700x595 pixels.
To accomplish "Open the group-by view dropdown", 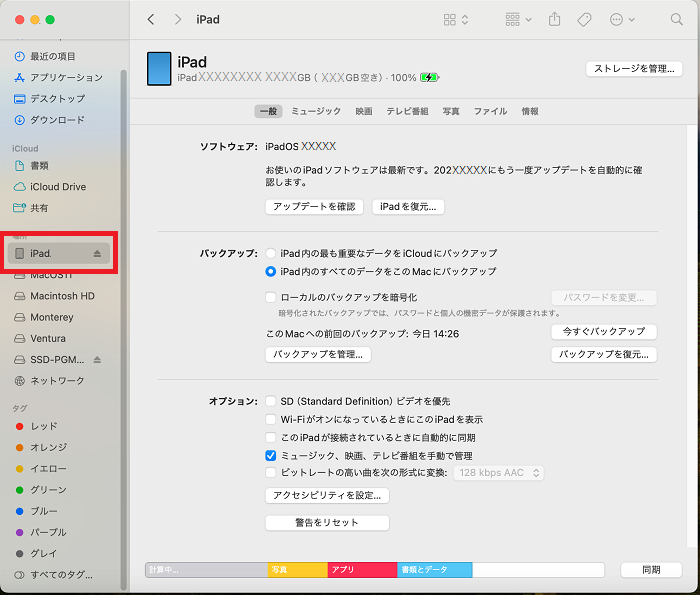I will (518, 20).
